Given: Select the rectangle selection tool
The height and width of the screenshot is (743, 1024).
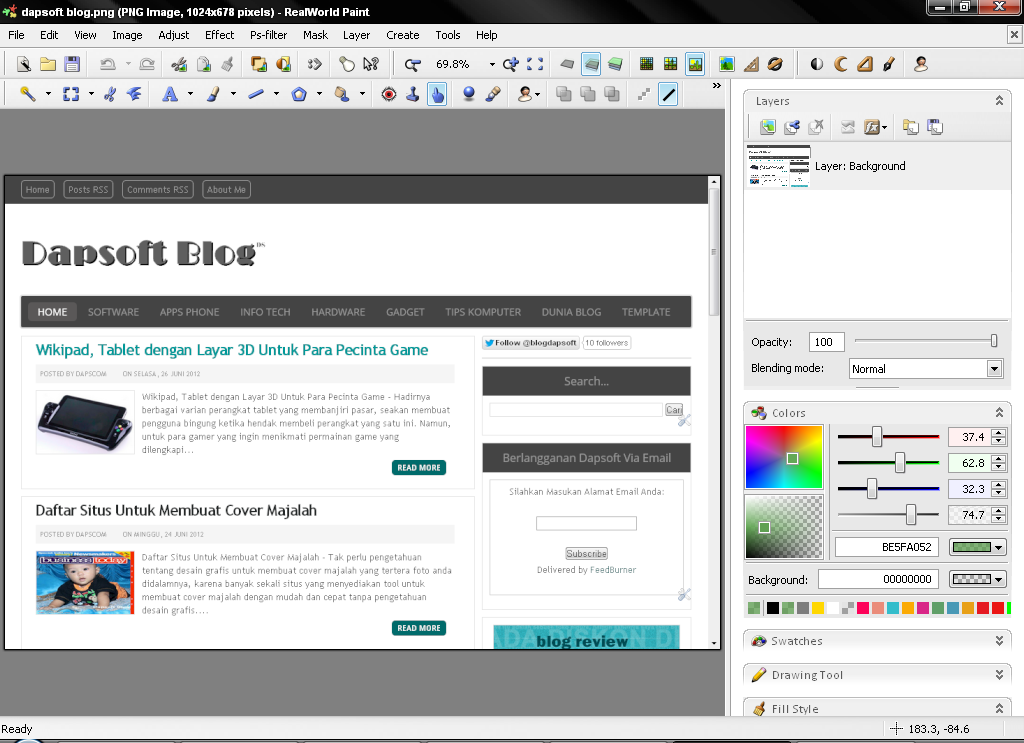Looking at the screenshot, I should (x=71, y=94).
